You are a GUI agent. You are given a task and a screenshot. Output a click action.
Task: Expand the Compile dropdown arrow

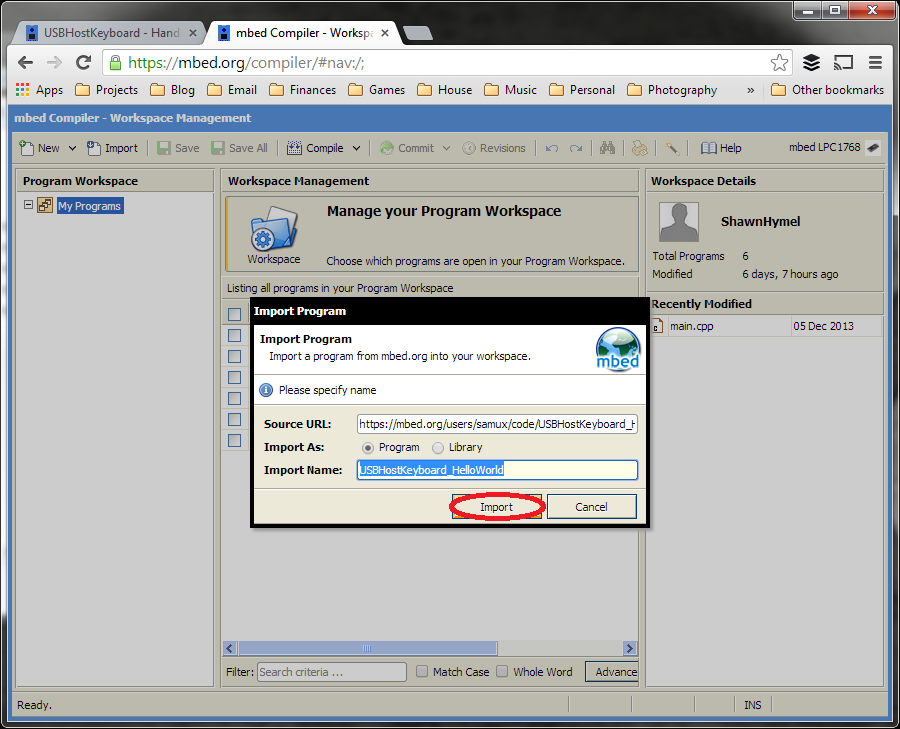pyautogui.click(x=356, y=148)
